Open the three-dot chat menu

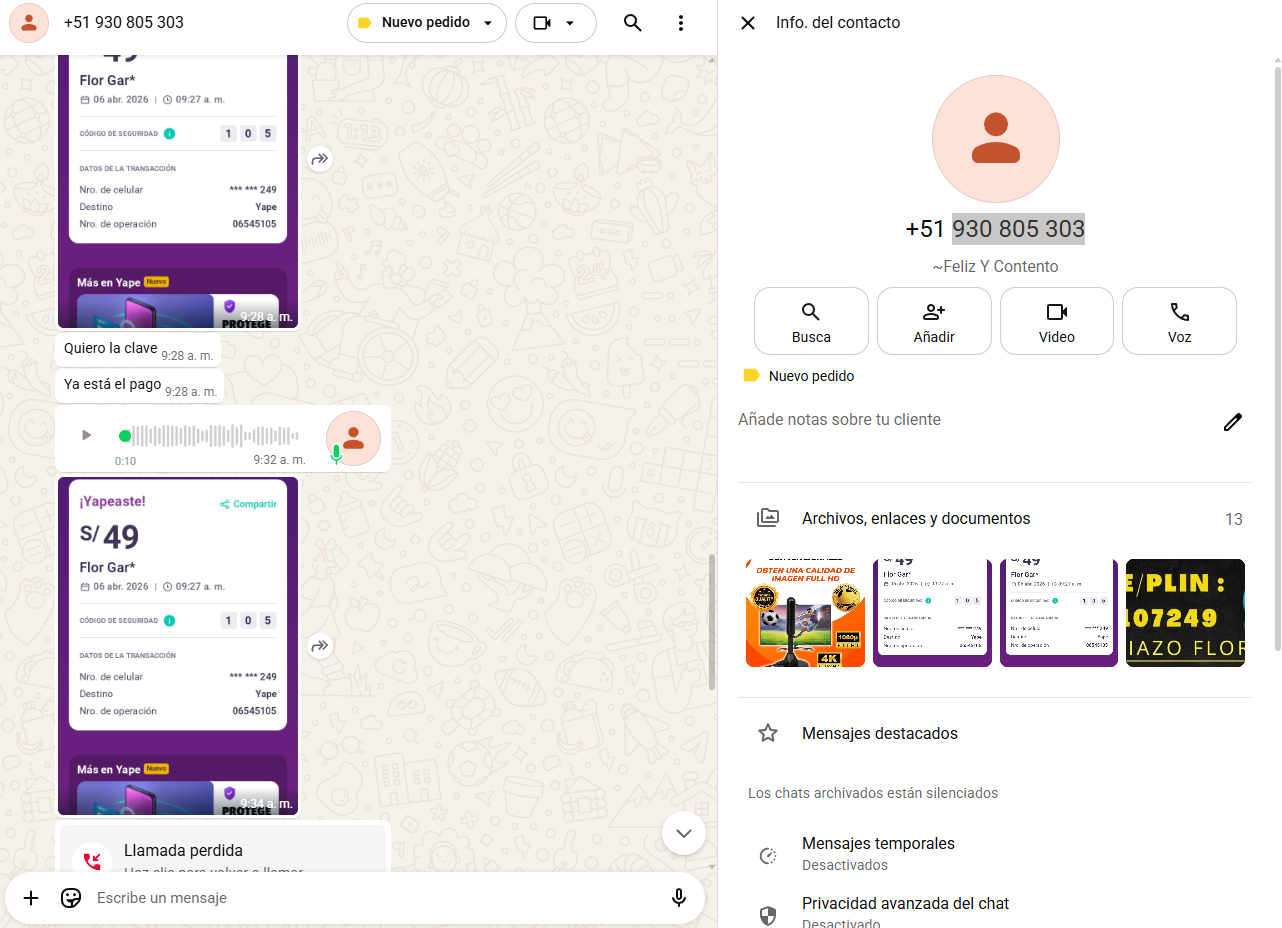pos(680,23)
